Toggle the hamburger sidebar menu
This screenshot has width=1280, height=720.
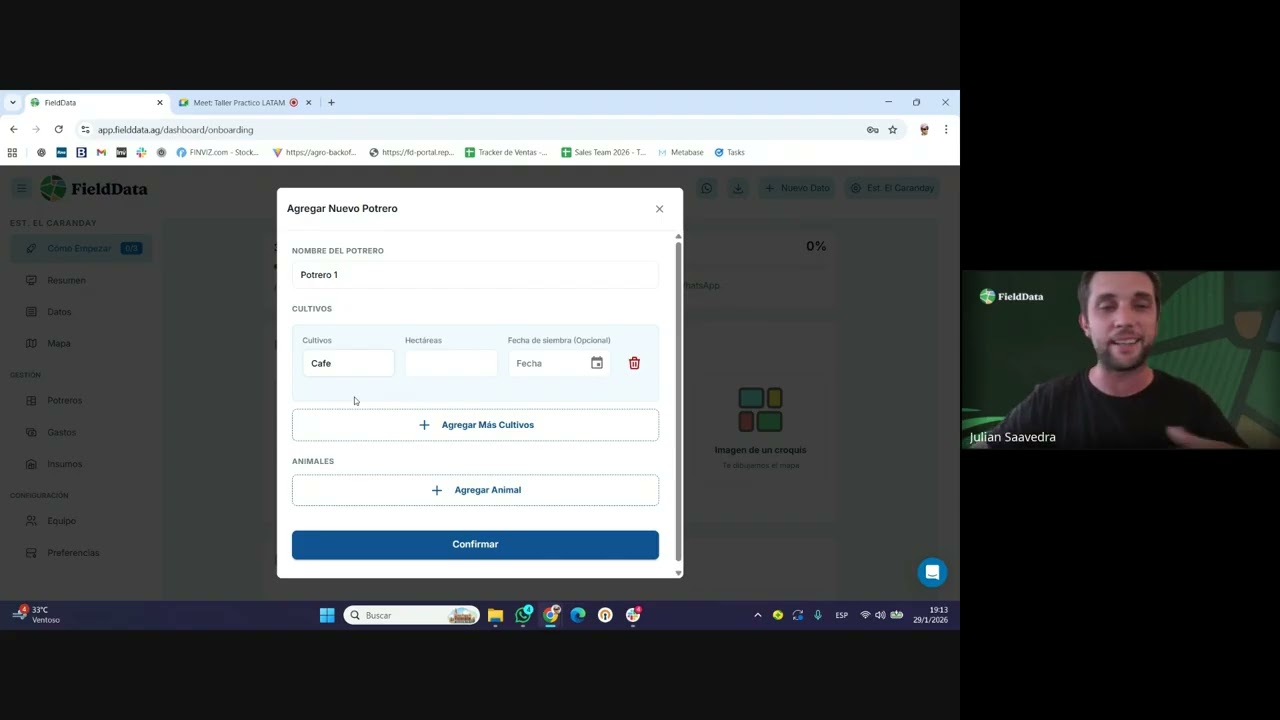click(21, 188)
